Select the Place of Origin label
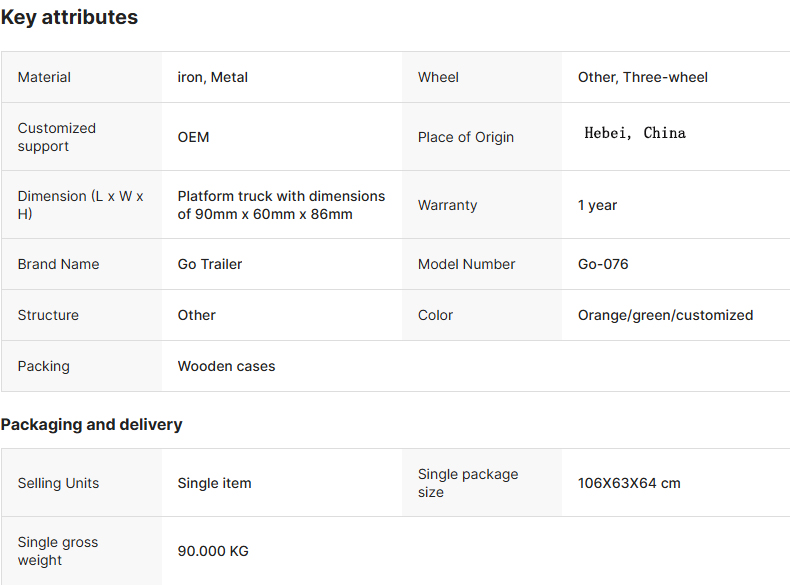Screen dimensions: 790x585 point(466,137)
